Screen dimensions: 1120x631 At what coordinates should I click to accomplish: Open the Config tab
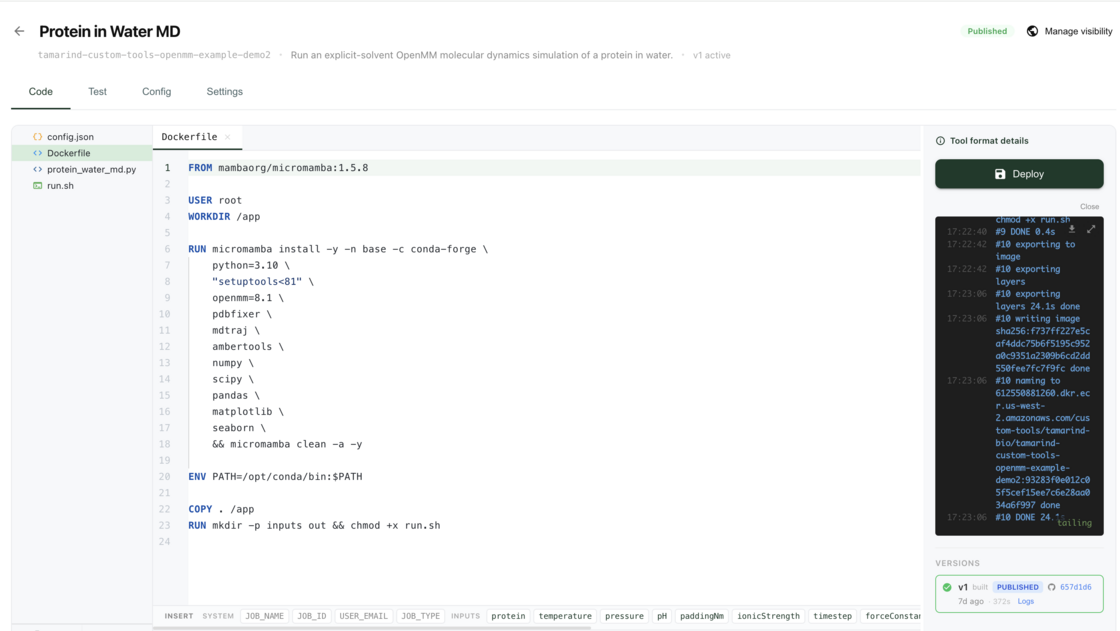(156, 91)
